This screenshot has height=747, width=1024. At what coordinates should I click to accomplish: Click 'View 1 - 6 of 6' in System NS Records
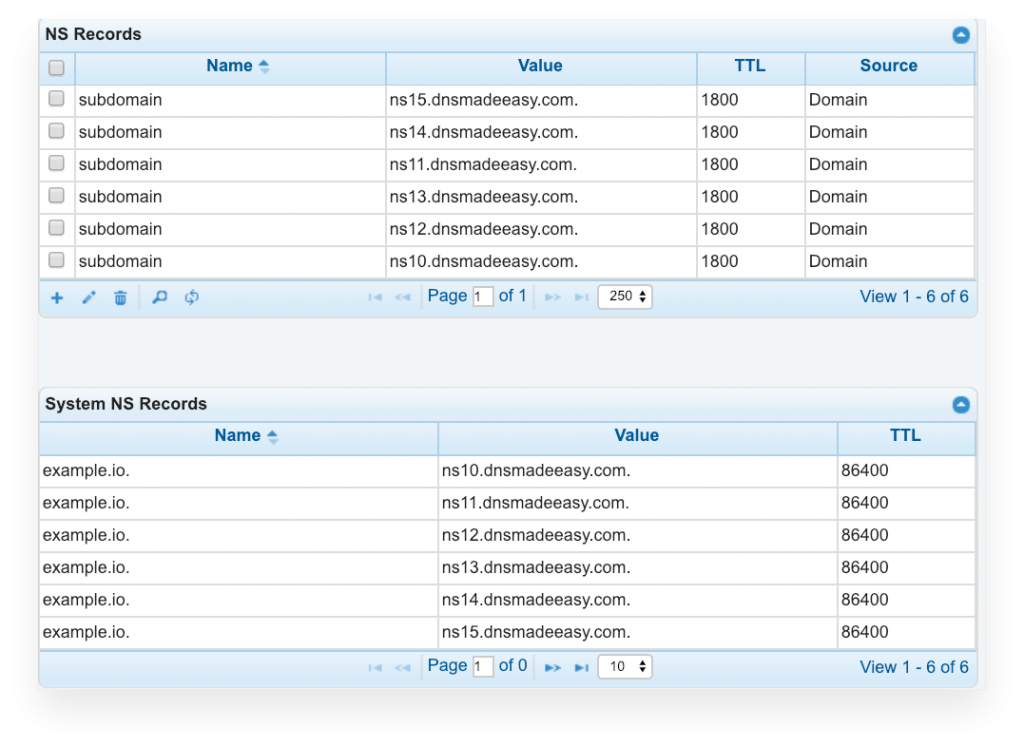(x=914, y=667)
